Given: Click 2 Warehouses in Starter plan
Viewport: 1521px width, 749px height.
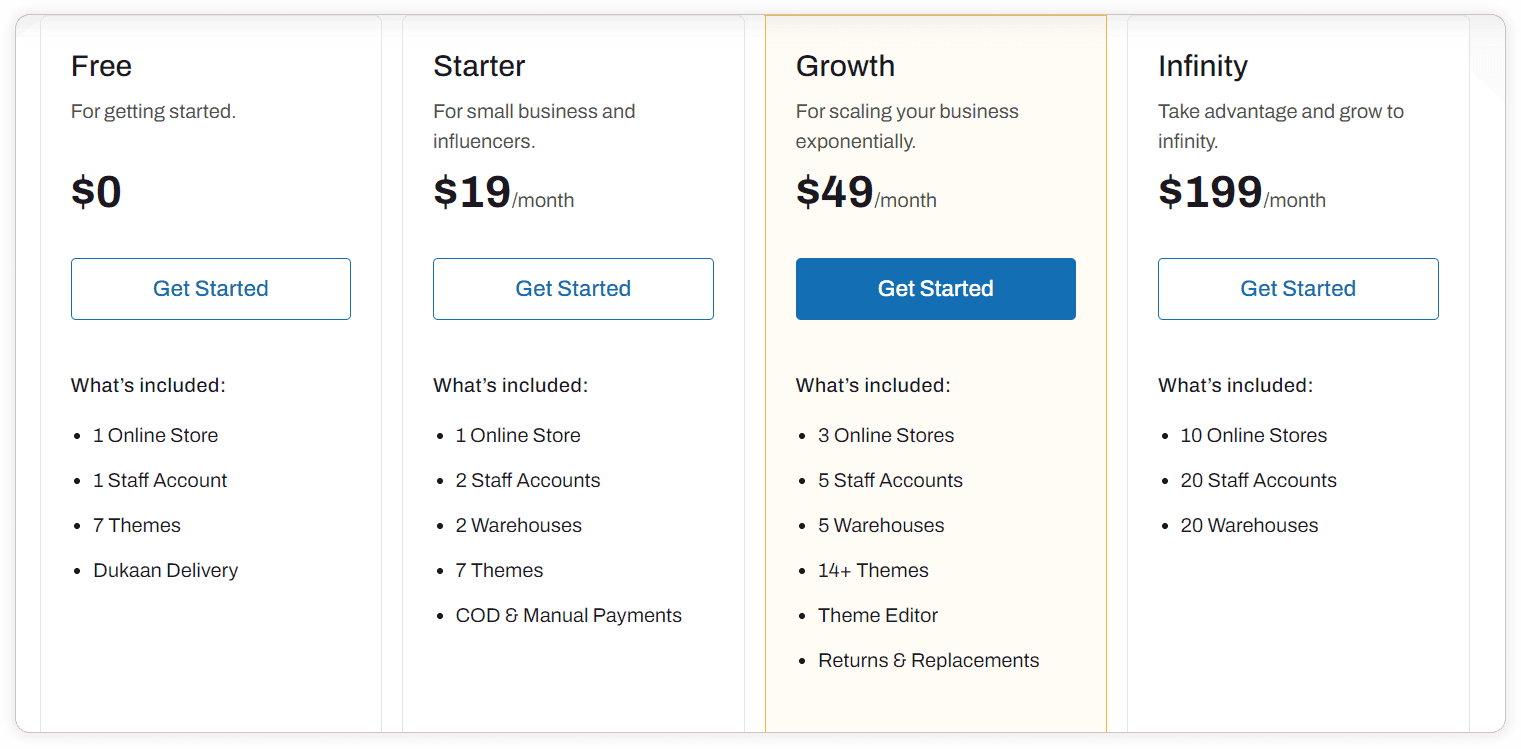Looking at the screenshot, I should (x=518, y=525).
